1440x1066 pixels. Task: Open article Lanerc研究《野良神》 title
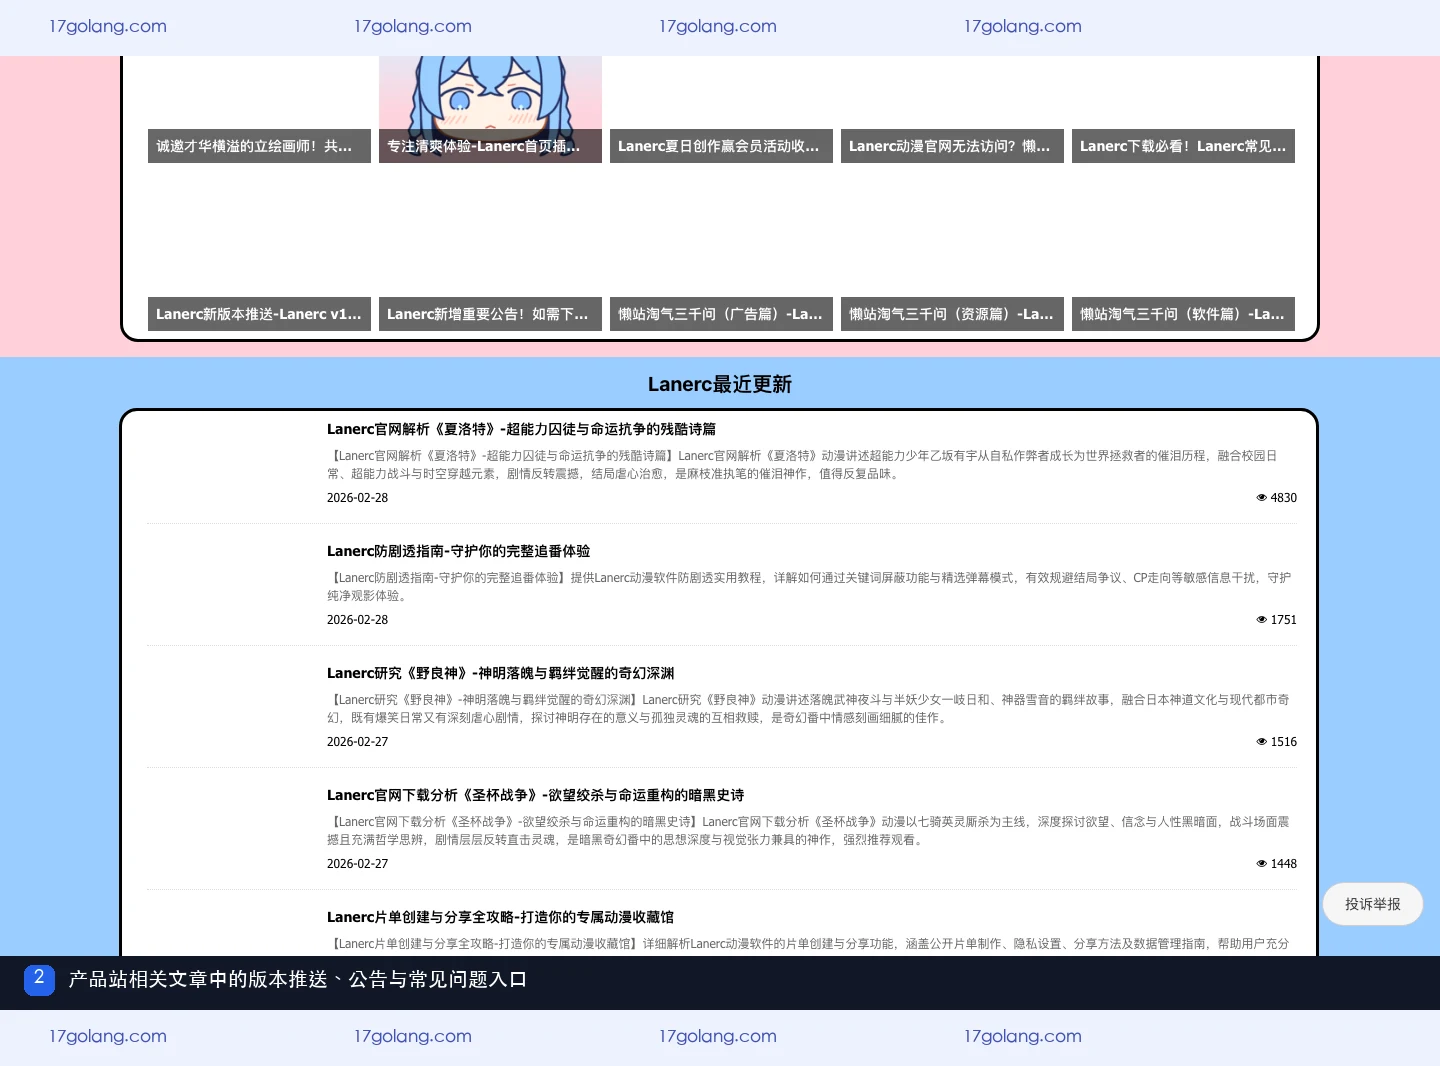(500, 673)
